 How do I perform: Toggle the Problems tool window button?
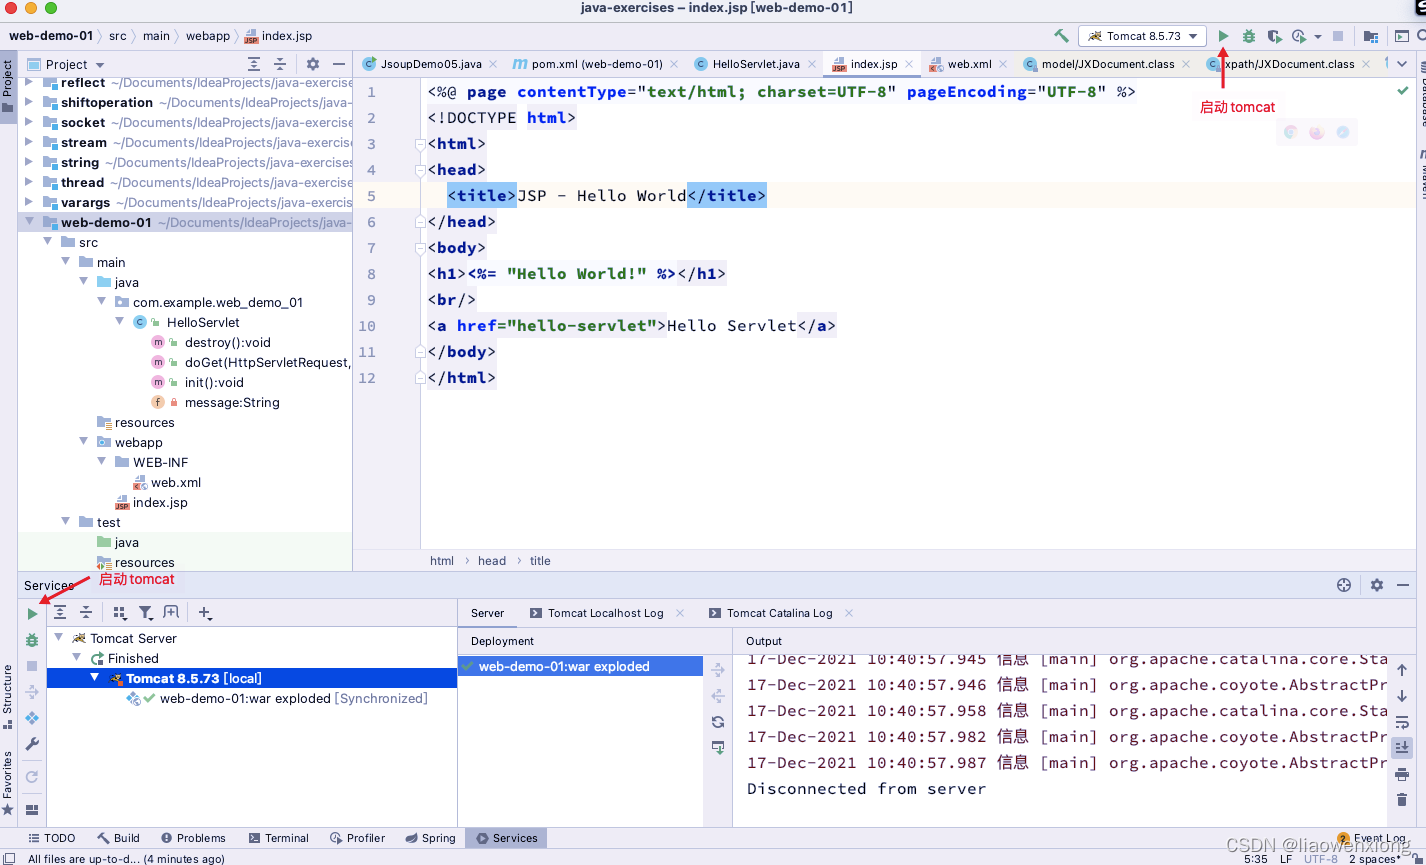(x=193, y=838)
